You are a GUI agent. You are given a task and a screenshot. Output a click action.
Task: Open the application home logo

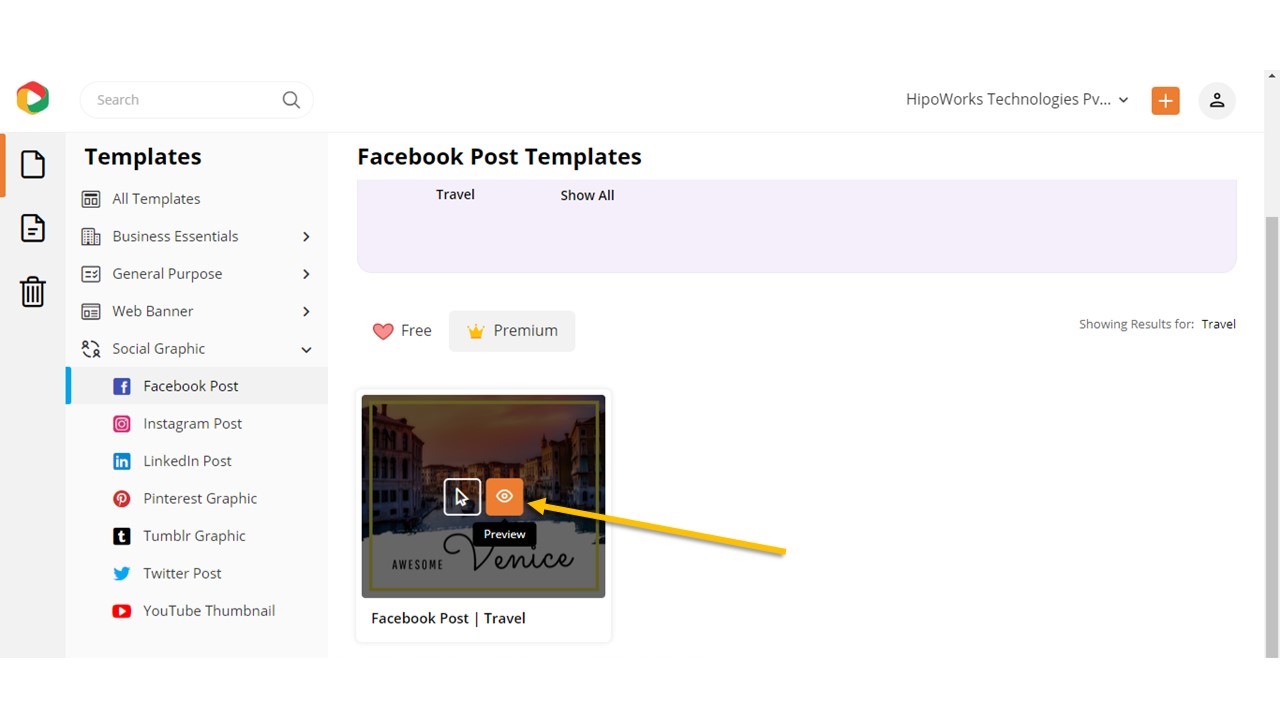(x=32, y=98)
